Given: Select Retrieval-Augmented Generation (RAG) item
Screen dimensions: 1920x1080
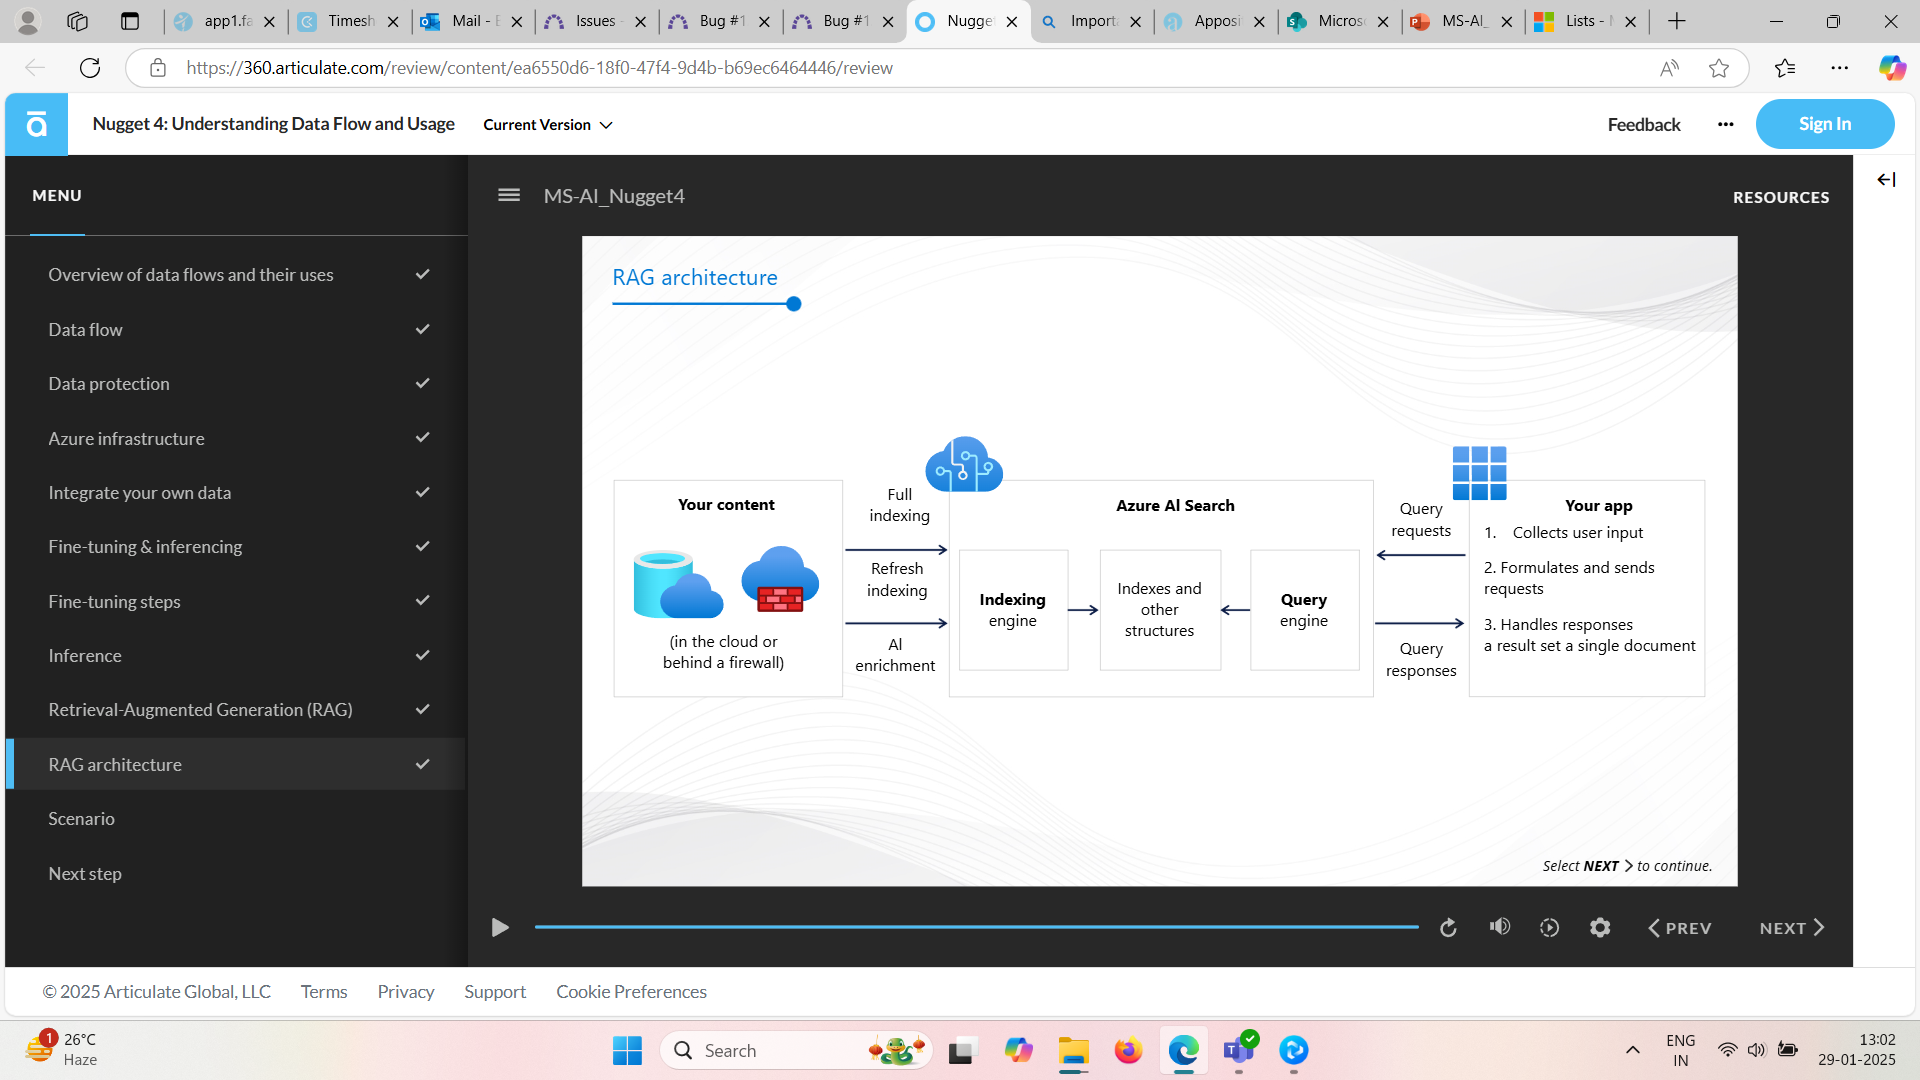Looking at the screenshot, I should point(235,710).
